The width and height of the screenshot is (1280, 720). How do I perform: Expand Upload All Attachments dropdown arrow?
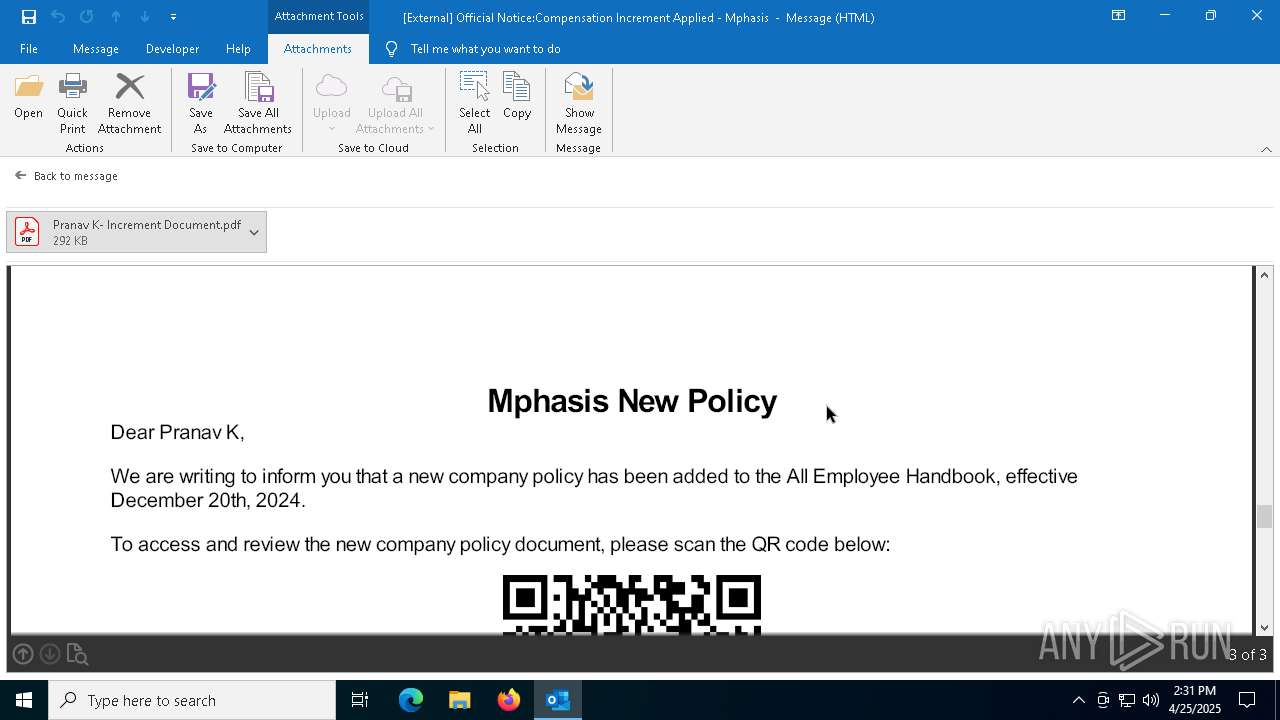tap(431, 129)
